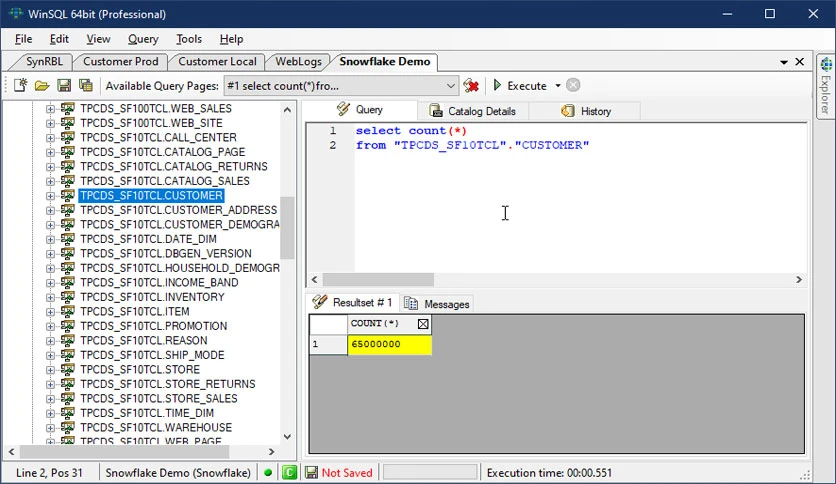This screenshot has height=484, width=836.
Task: Open the Execute options dropdown arrow
Action: click(558, 85)
